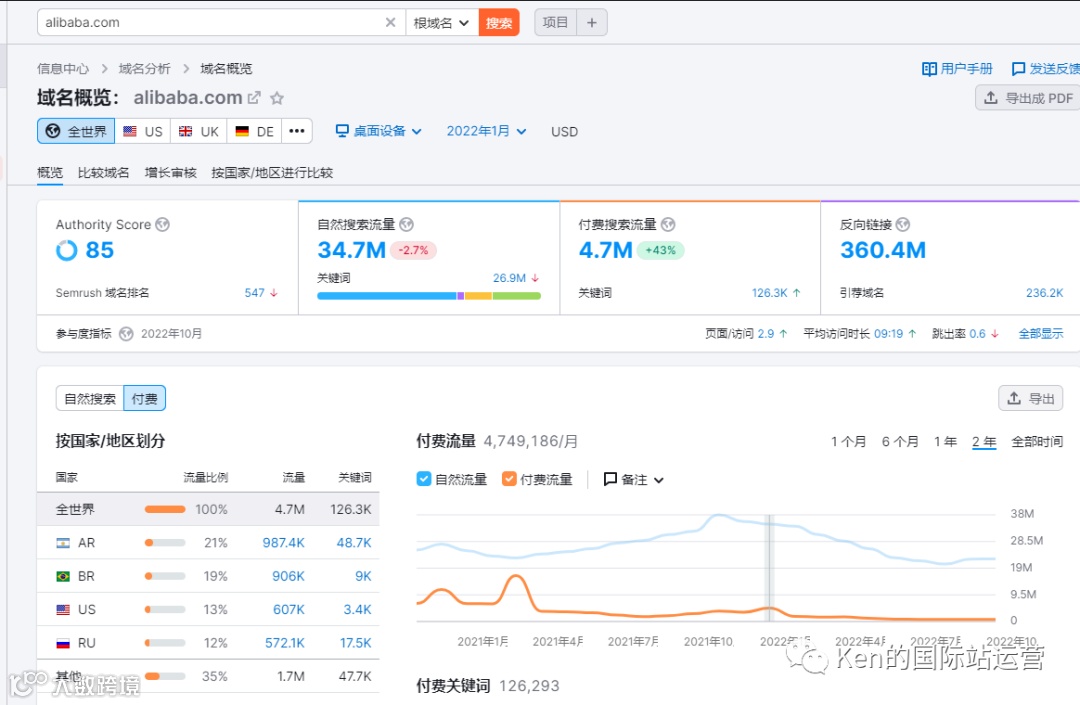The image size is (1080, 705).
Task: Select the 6 个月 time range
Action: point(900,441)
